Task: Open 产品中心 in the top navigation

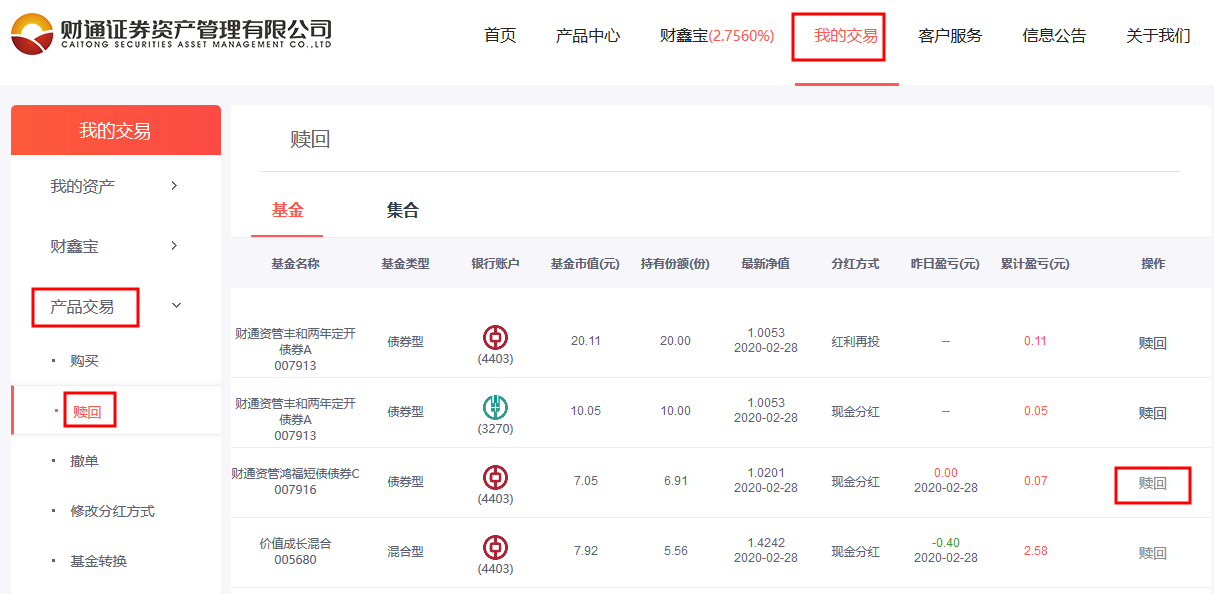Action: coord(588,36)
